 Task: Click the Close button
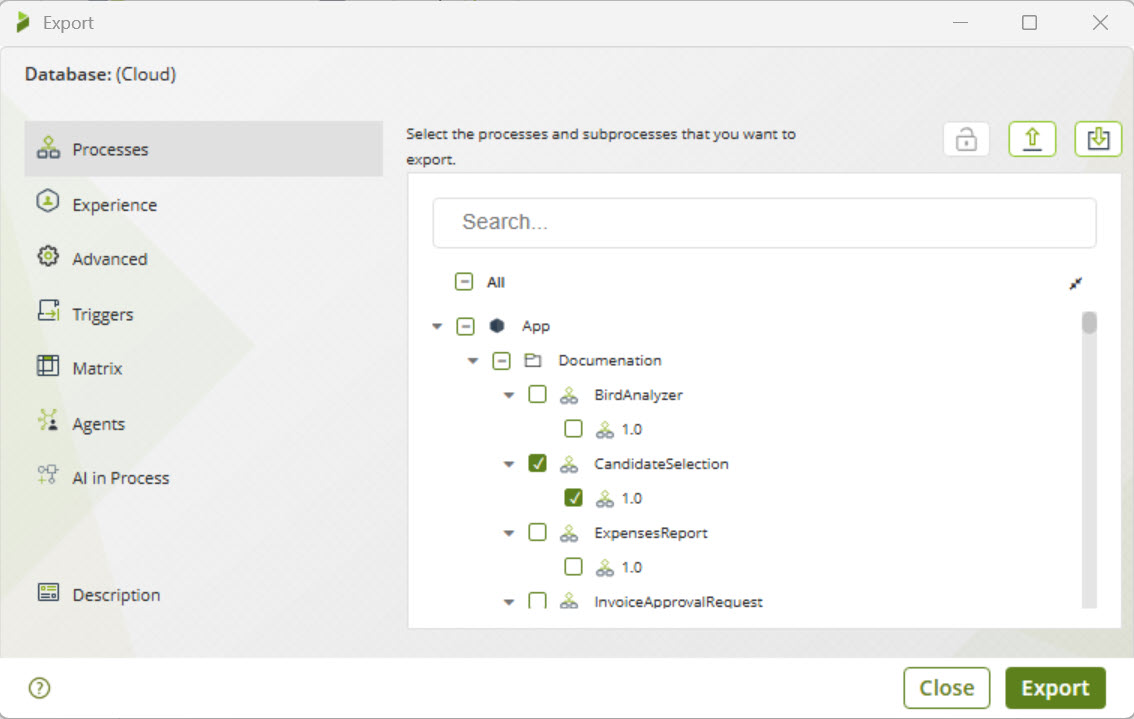946,688
